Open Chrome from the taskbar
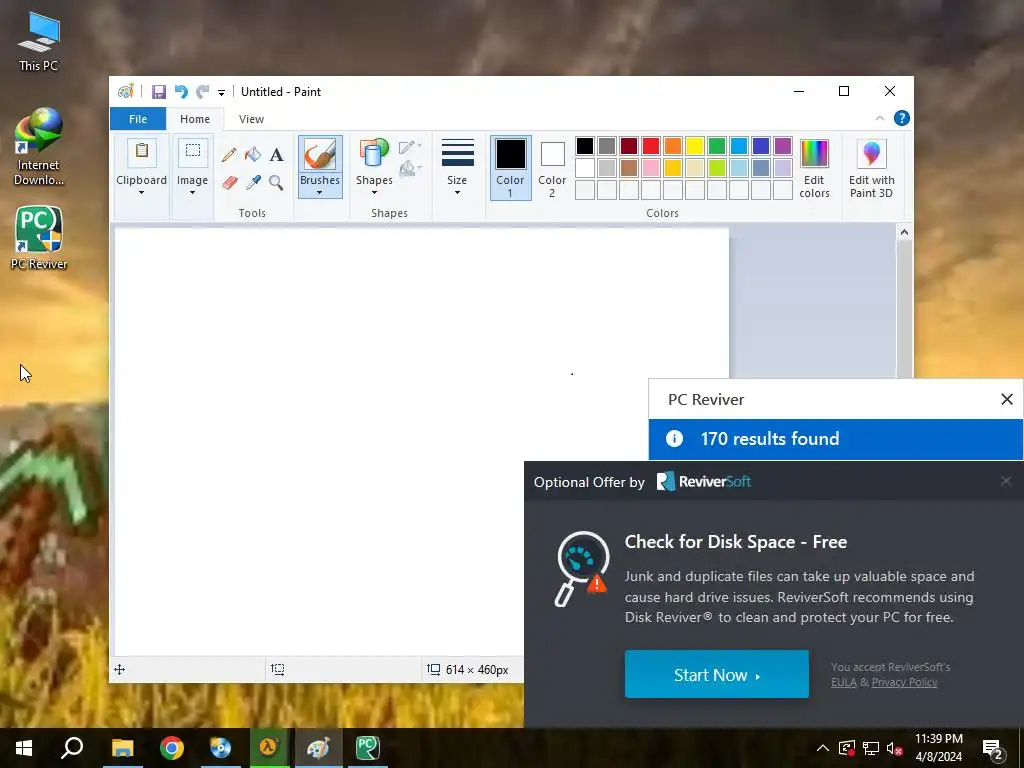1024x768 pixels. click(172, 748)
